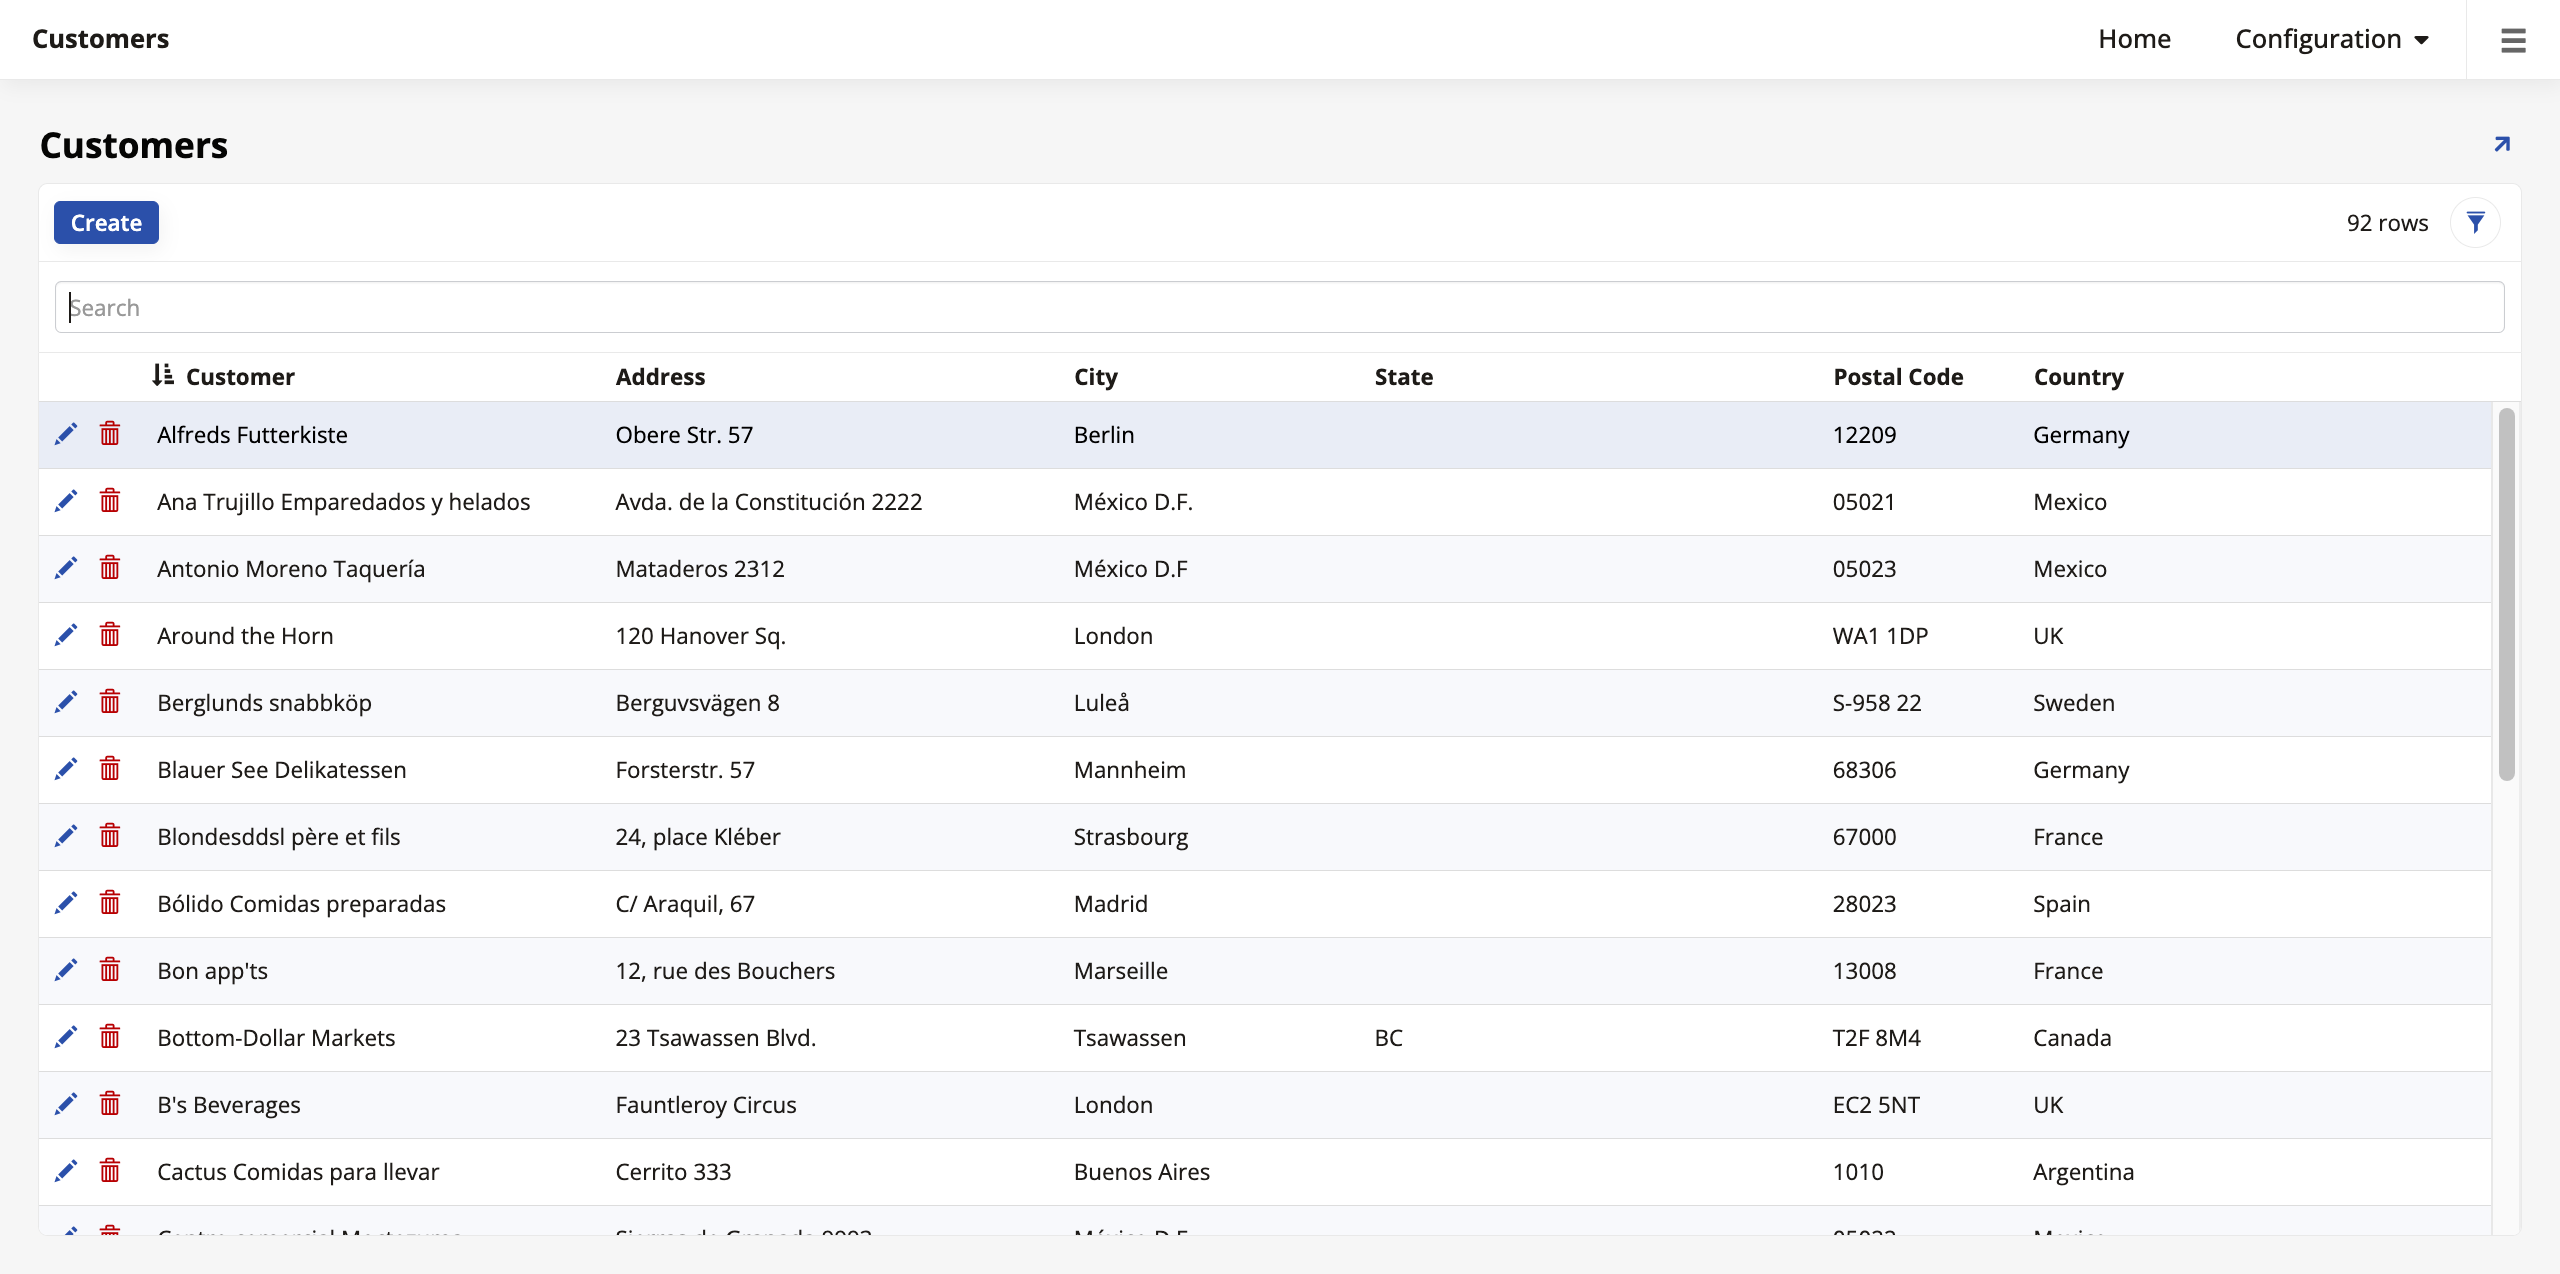This screenshot has height=1274, width=2560.
Task: Click trash icon for Berglunds snabbköp
Action: (x=110, y=702)
